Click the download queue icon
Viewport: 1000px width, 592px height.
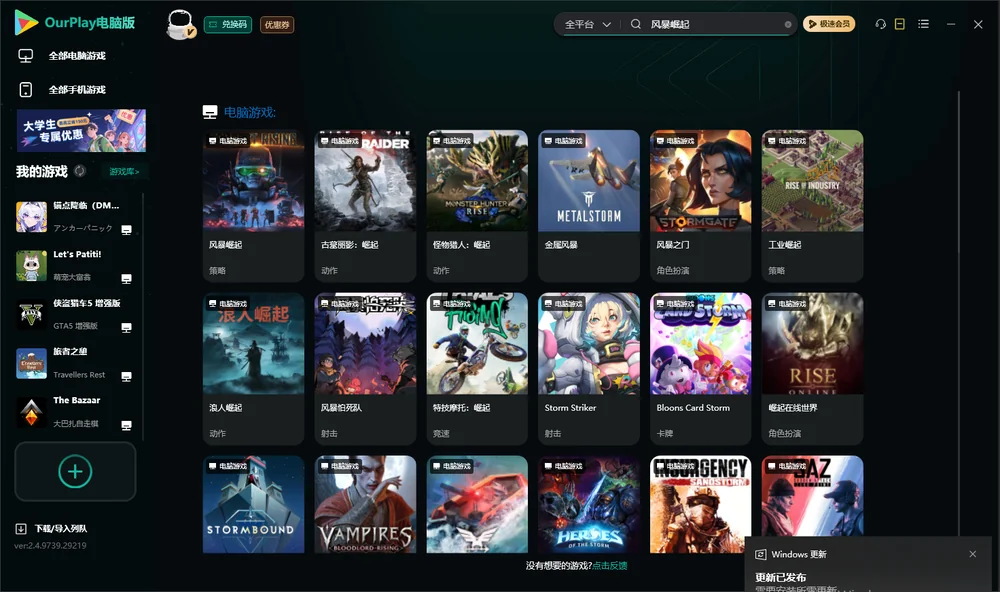[x=21, y=528]
